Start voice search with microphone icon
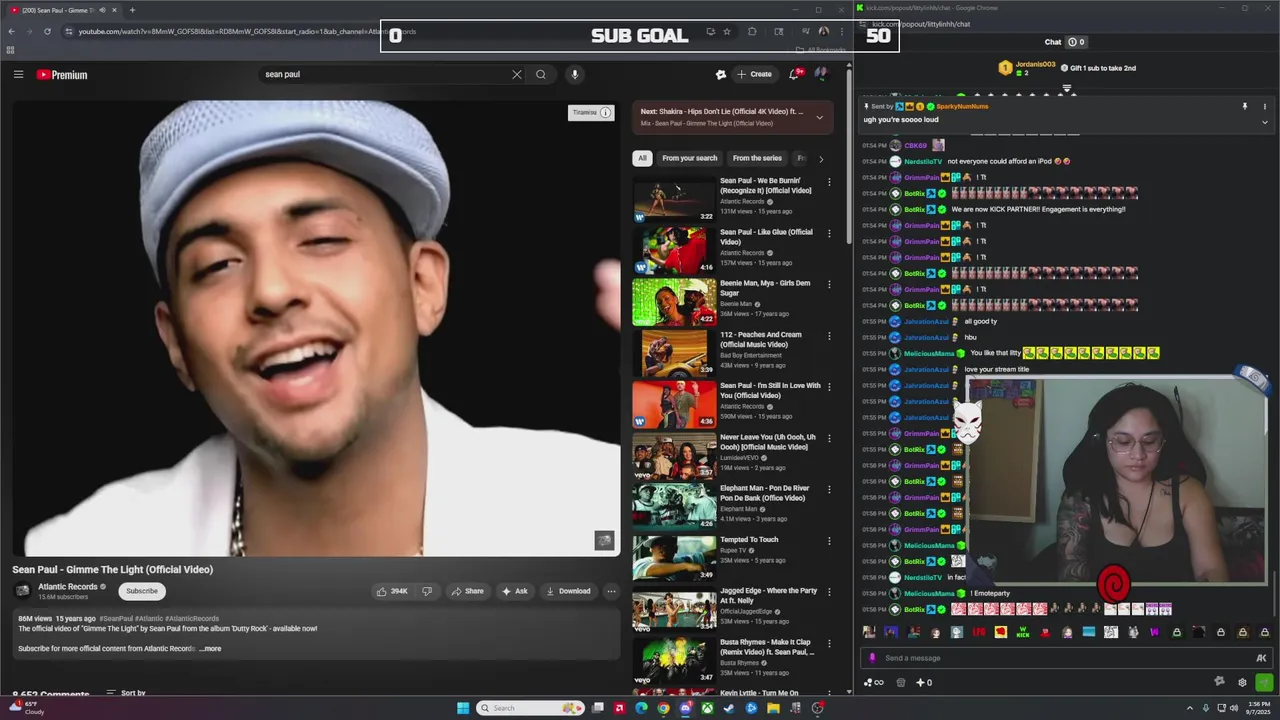The width and height of the screenshot is (1280, 720). (574, 74)
